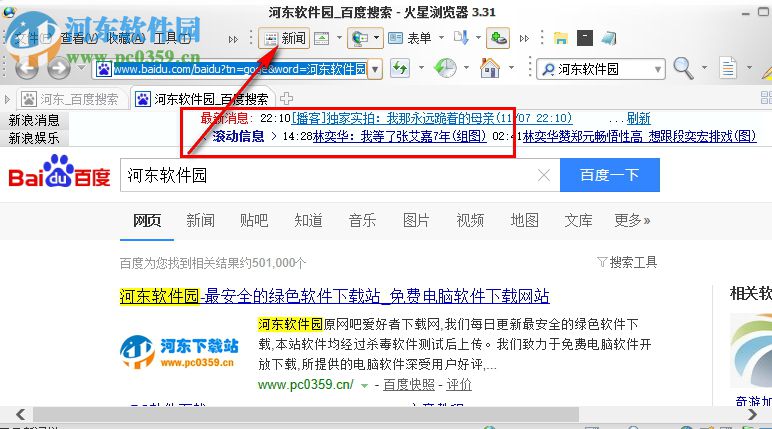Click the Baidu logo
This screenshot has height=429, width=772.
(x=60, y=171)
